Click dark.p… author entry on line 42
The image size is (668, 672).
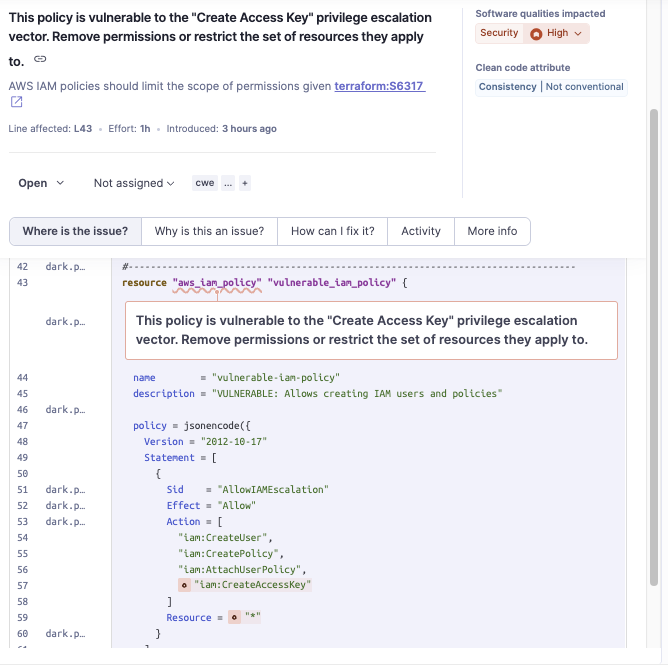pos(66,267)
